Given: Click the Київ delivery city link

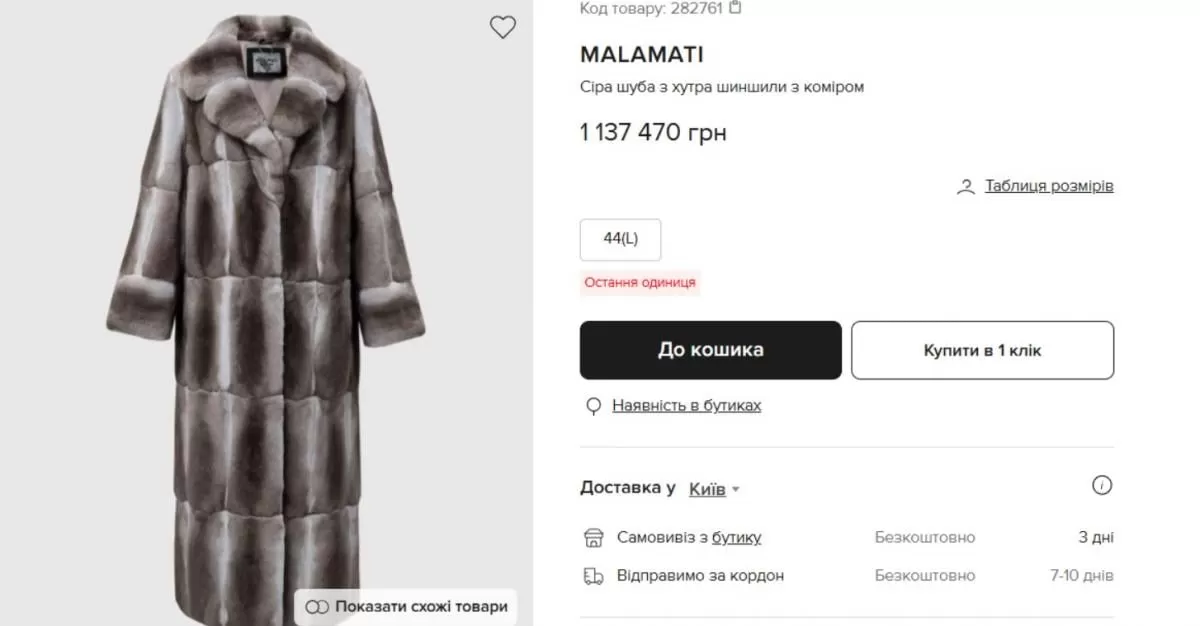Looking at the screenshot, I should pos(706,489).
